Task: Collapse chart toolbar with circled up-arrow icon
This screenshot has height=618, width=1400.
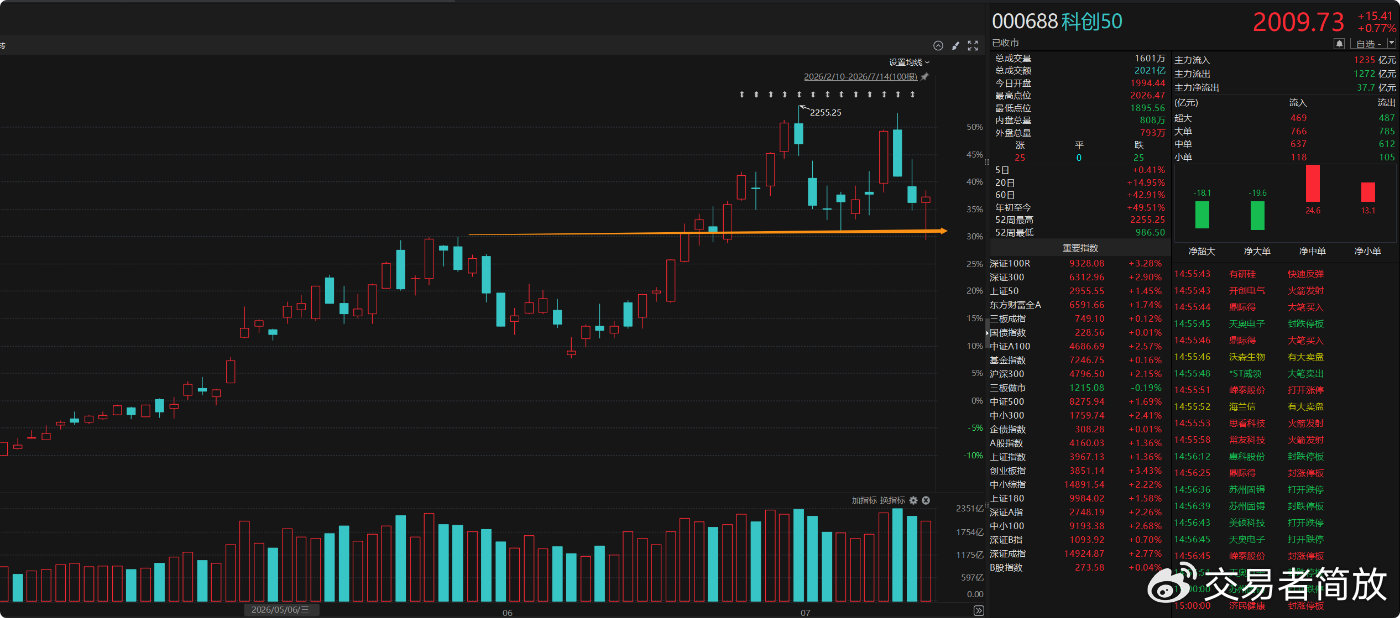Action: coord(938,45)
